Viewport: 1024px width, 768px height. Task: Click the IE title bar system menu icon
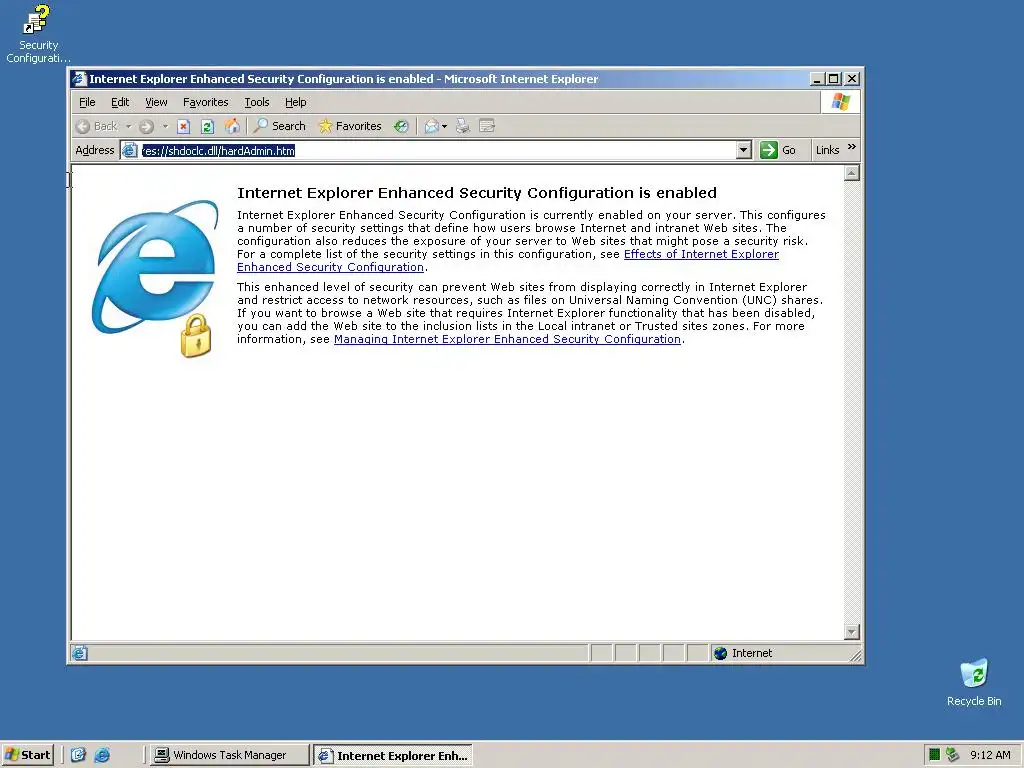(x=80, y=79)
